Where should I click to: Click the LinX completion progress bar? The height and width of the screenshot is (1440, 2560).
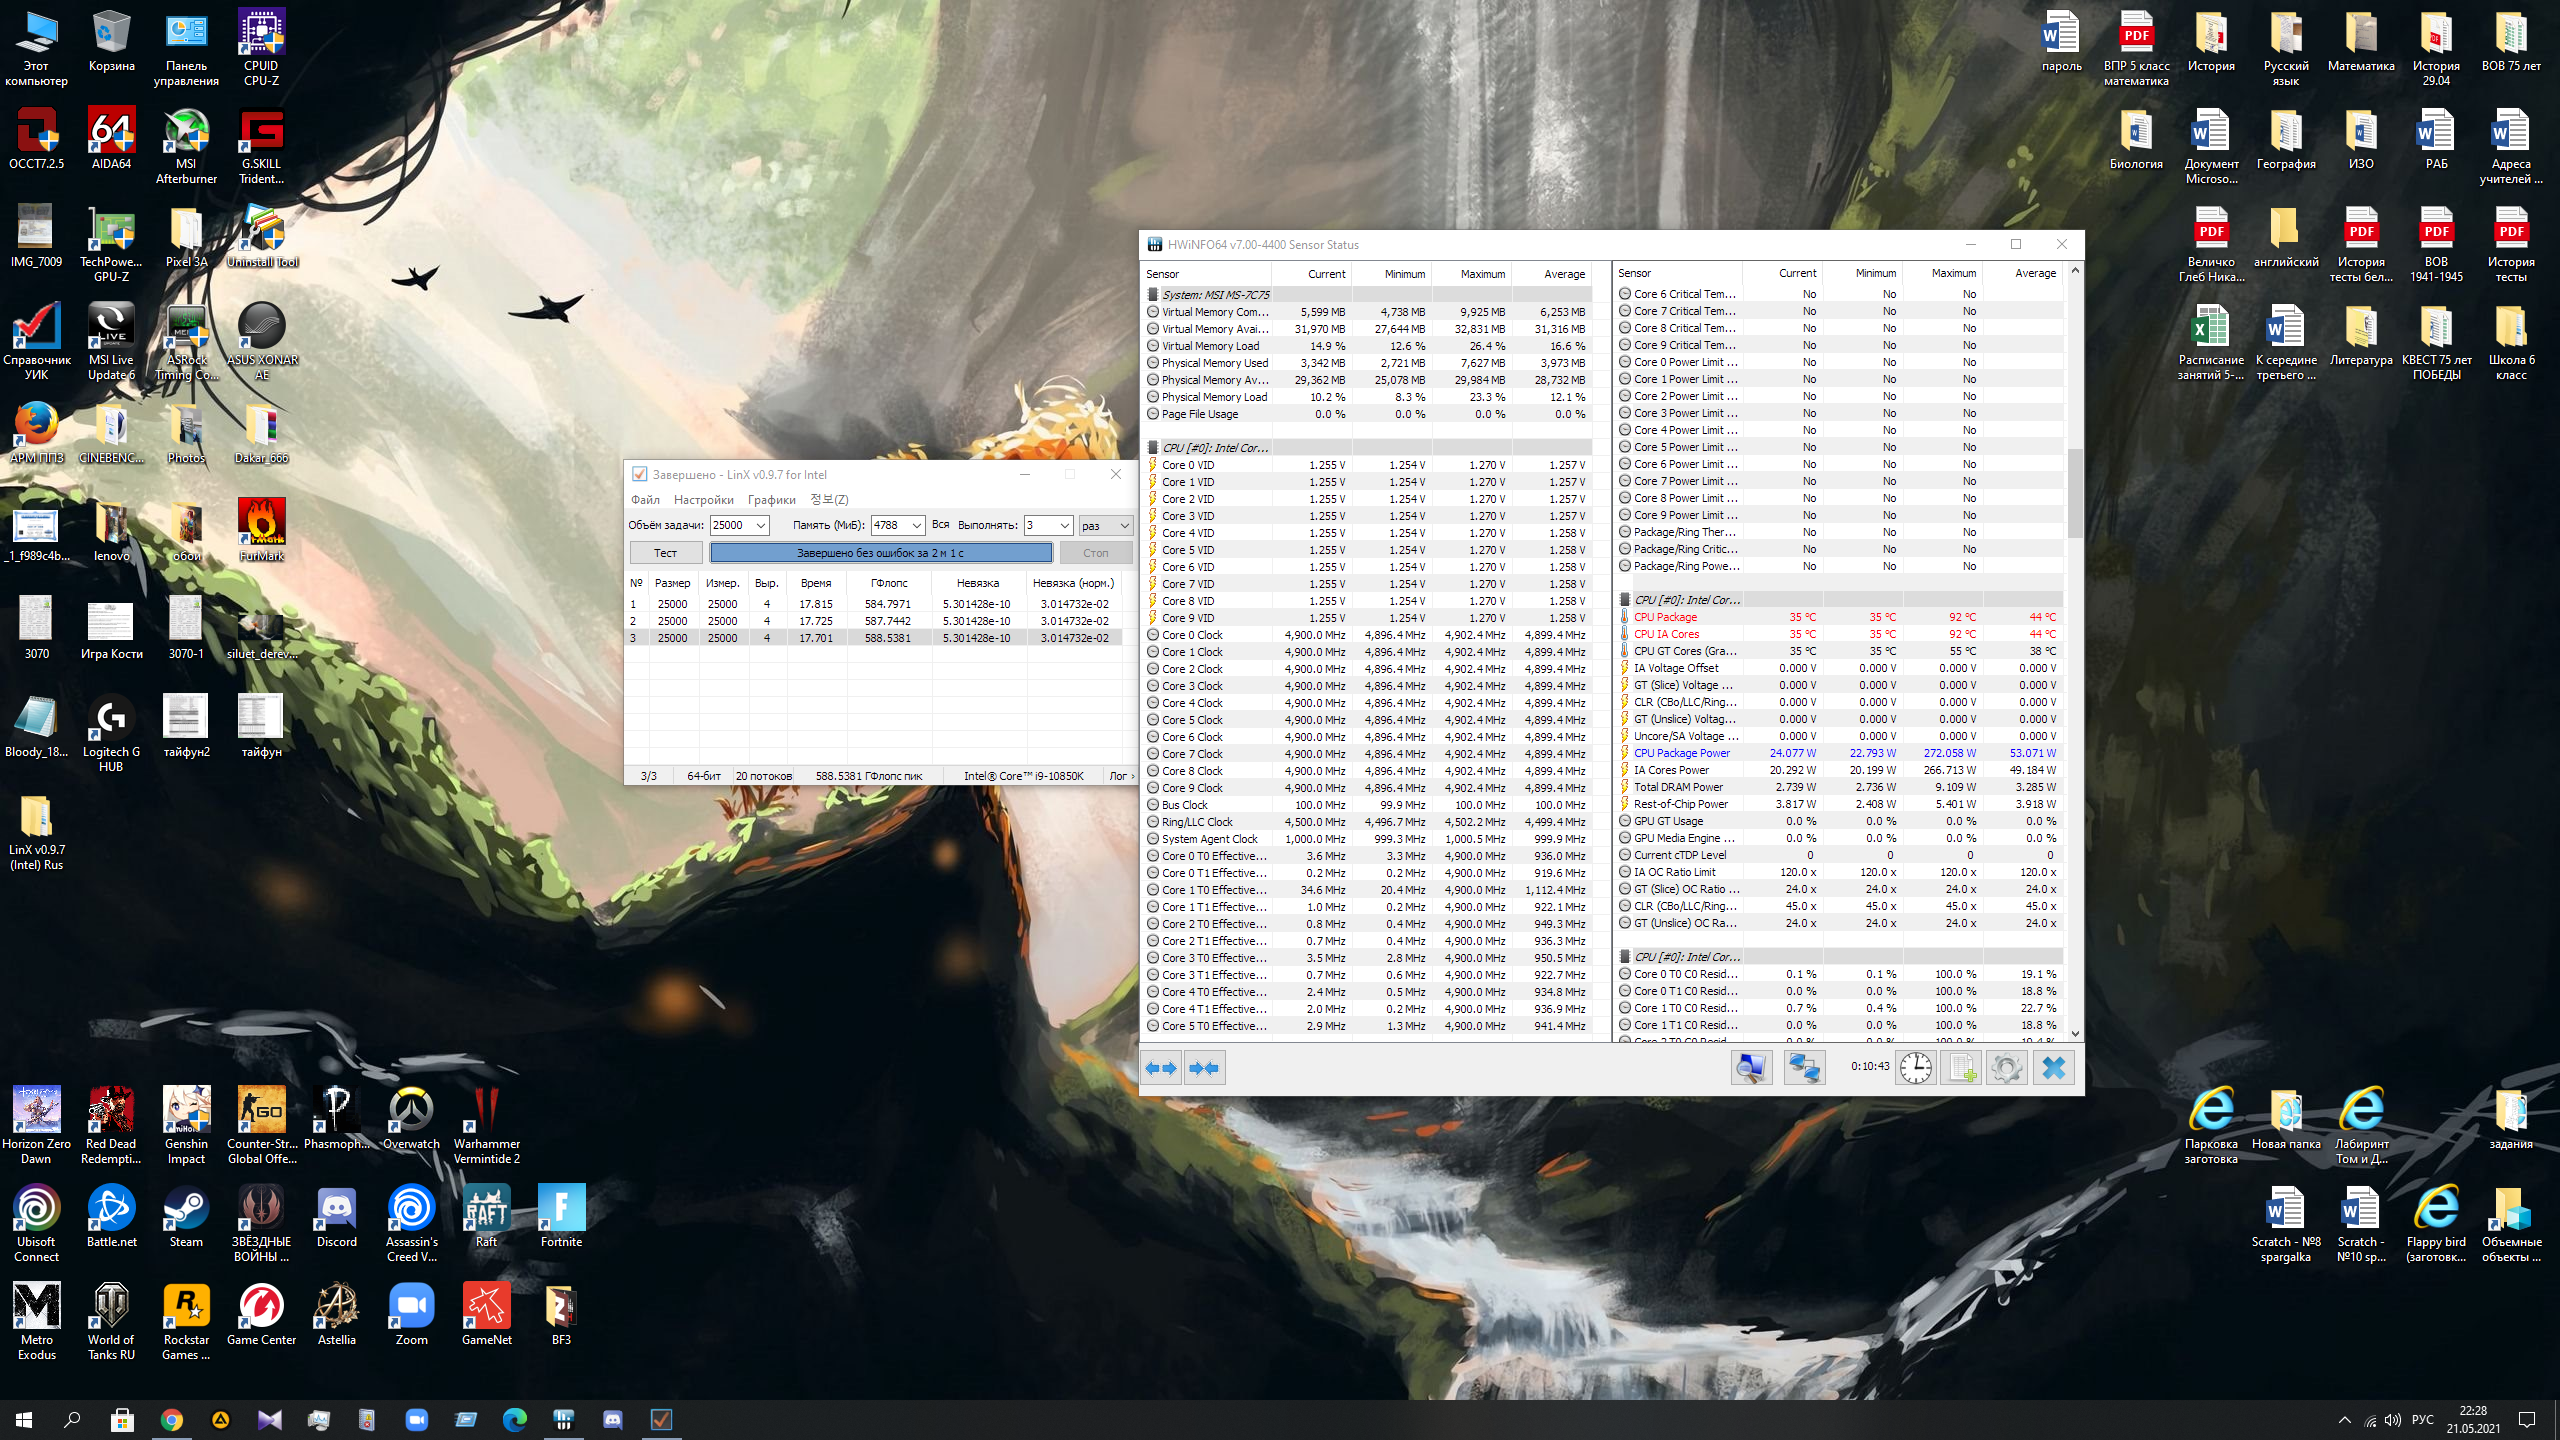coord(880,553)
